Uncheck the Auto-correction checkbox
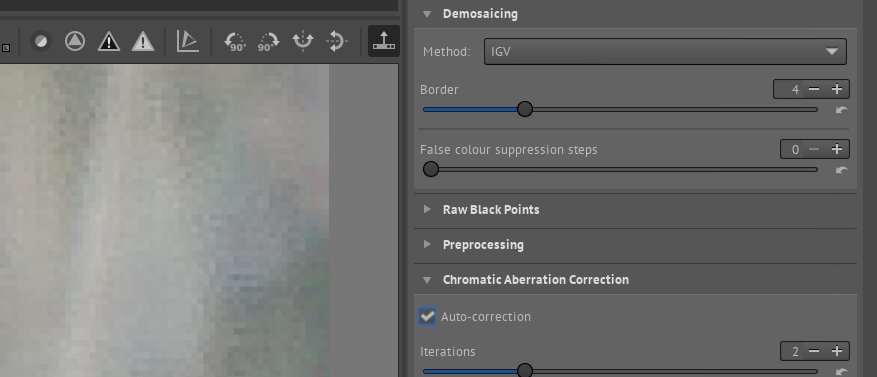This screenshot has height=377, width=877. 427,317
